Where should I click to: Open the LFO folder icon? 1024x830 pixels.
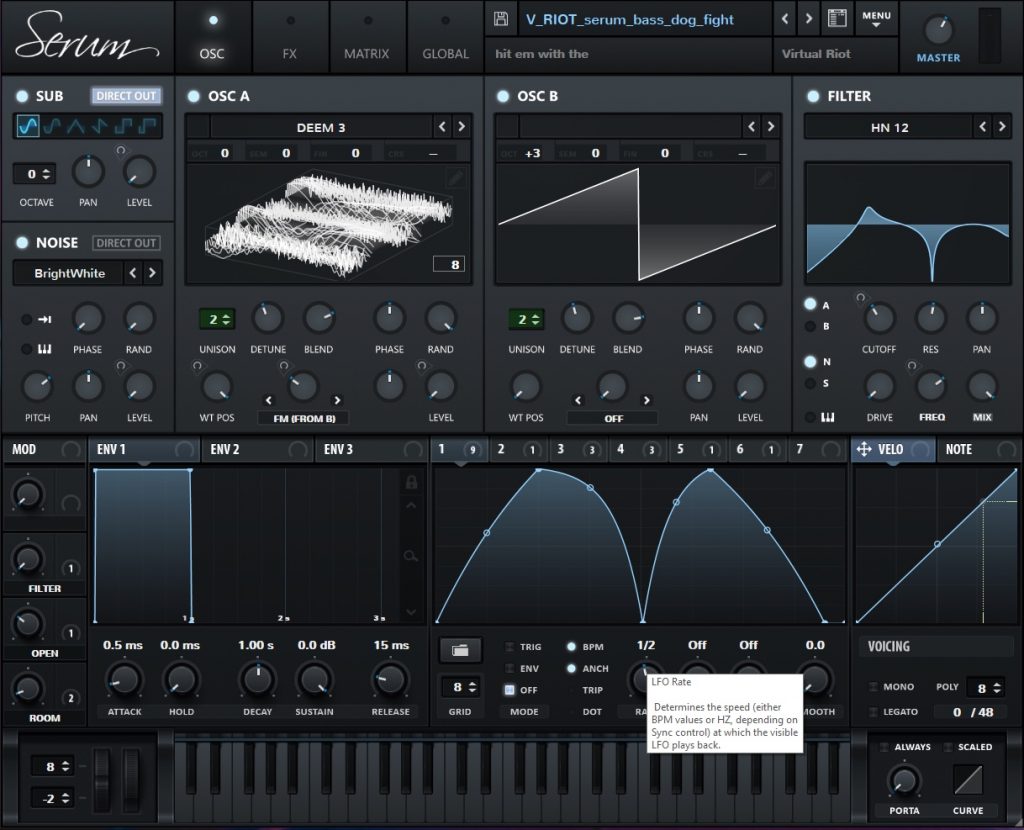(x=460, y=650)
